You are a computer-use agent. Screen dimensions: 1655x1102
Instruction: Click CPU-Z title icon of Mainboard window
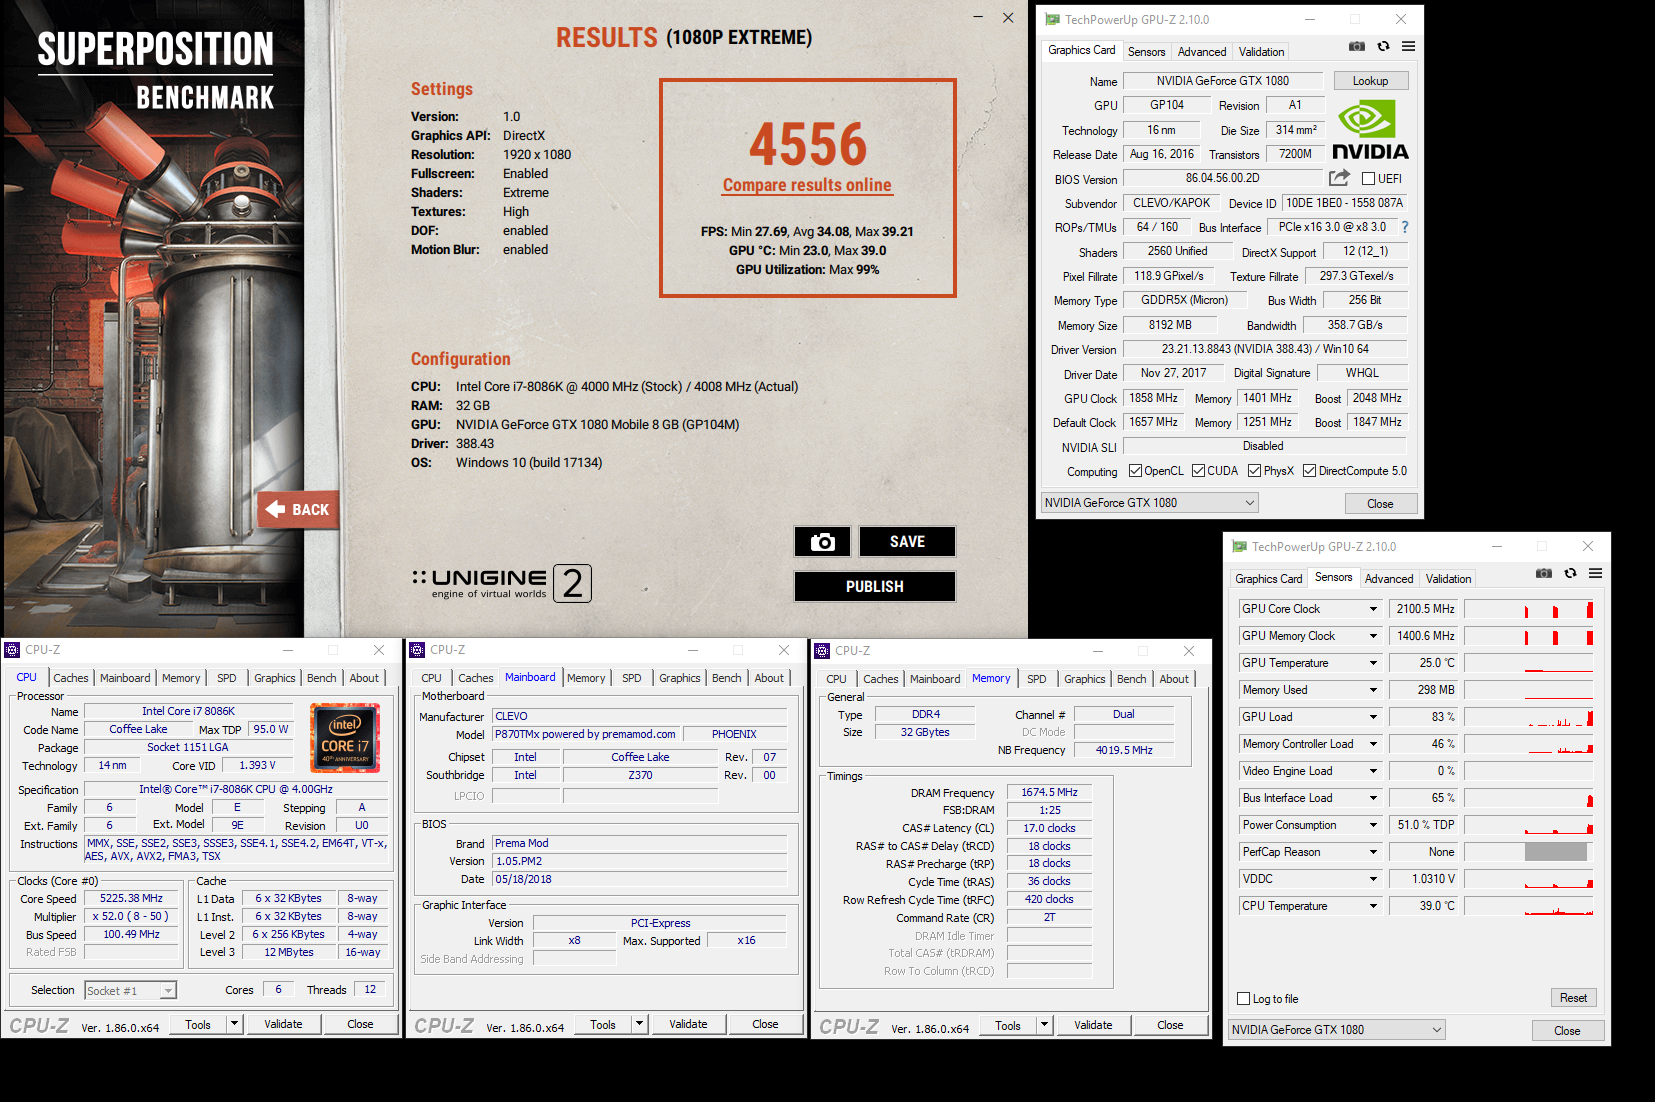[418, 650]
